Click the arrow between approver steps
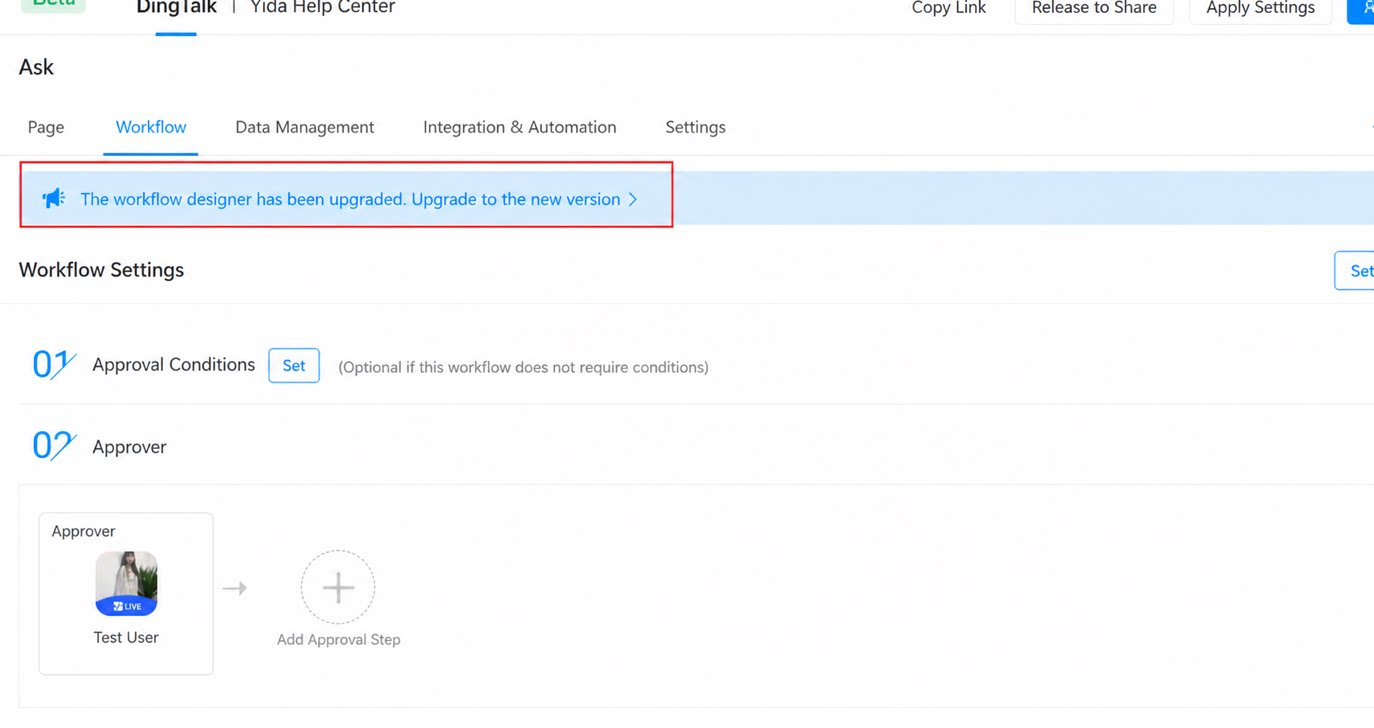The image size is (1374, 728). [x=235, y=588]
